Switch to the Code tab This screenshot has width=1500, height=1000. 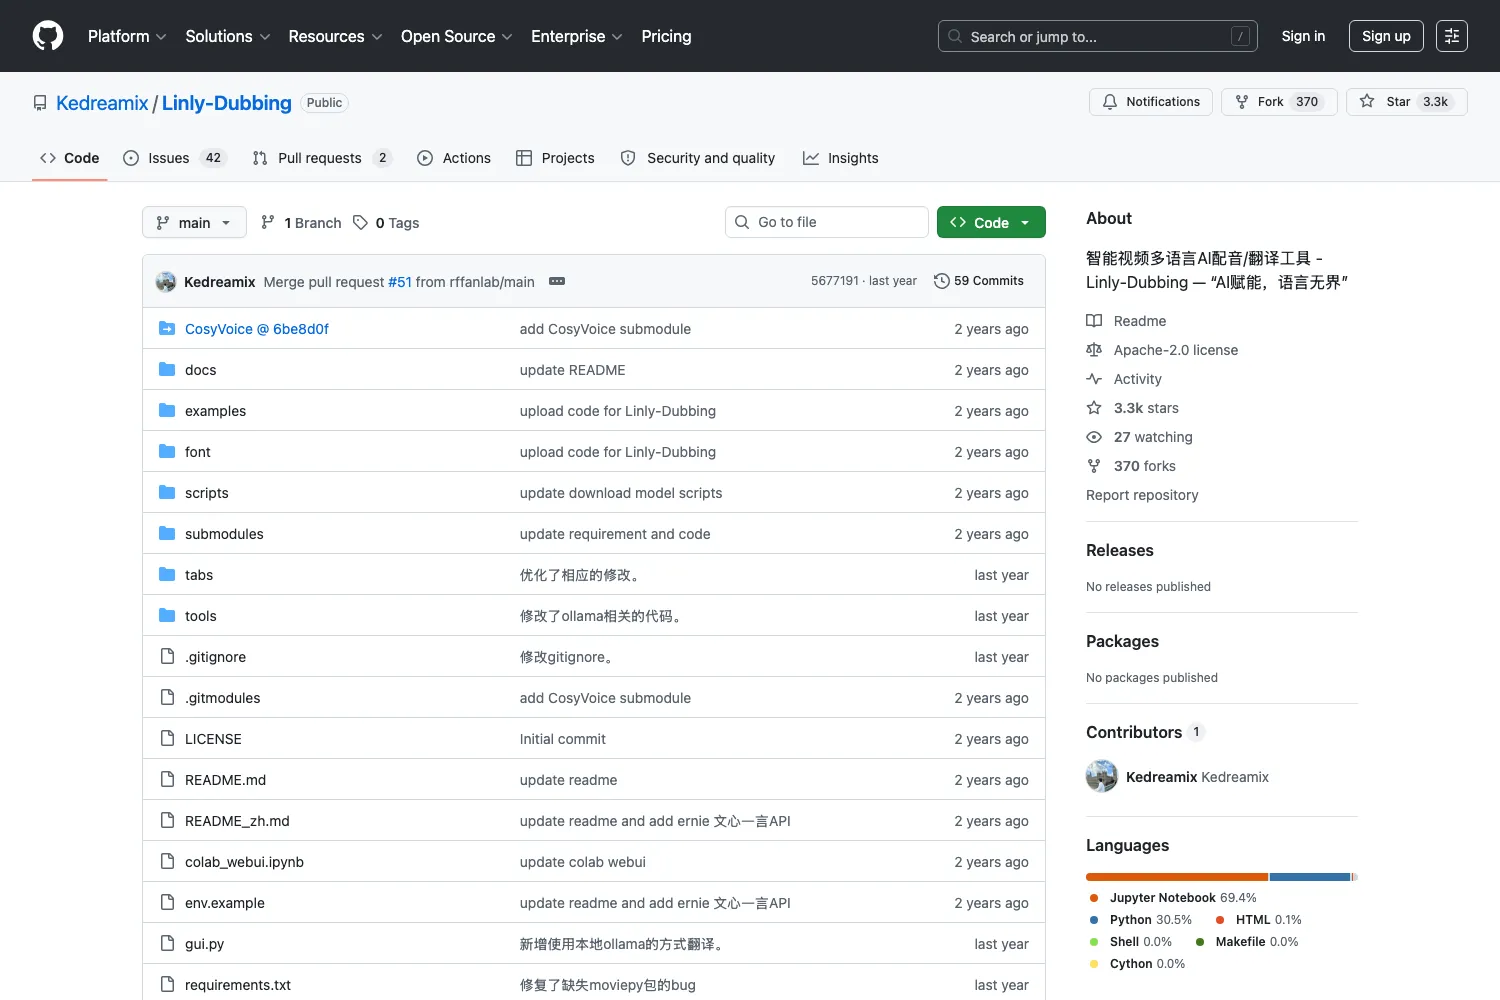pyautogui.click(x=69, y=158)
